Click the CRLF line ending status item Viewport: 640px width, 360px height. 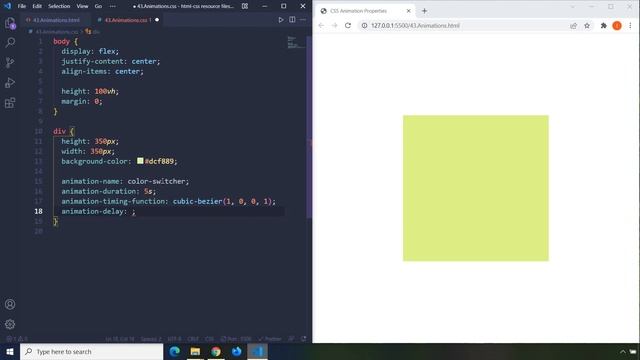click(x=193, y=339)
